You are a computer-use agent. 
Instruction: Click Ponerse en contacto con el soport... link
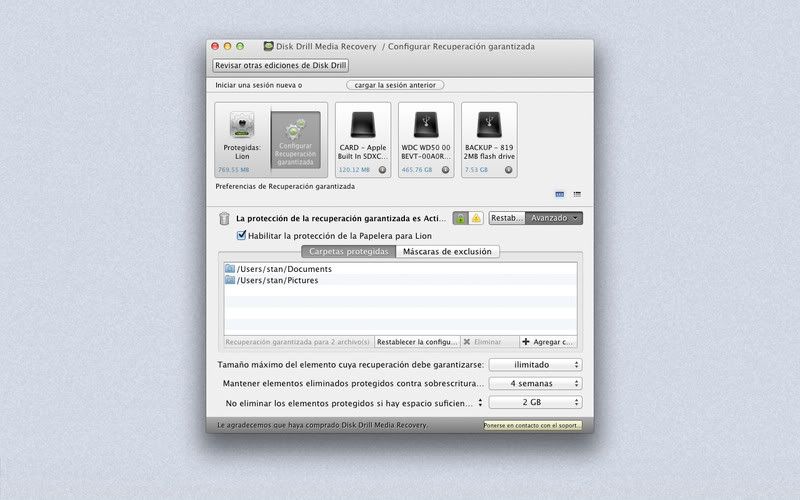tap(532, 425)
